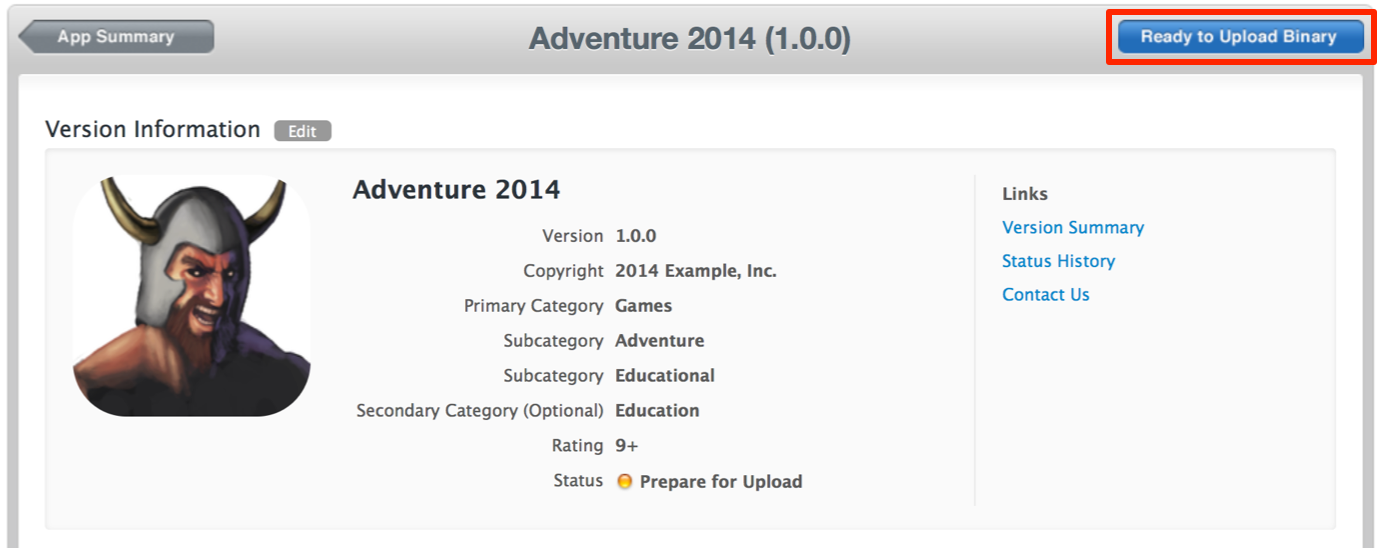Viewport: 1382px width, 548px height.
Task: Click the page title Adventure 2014 (1.0.0)
Action: point(690,39)
